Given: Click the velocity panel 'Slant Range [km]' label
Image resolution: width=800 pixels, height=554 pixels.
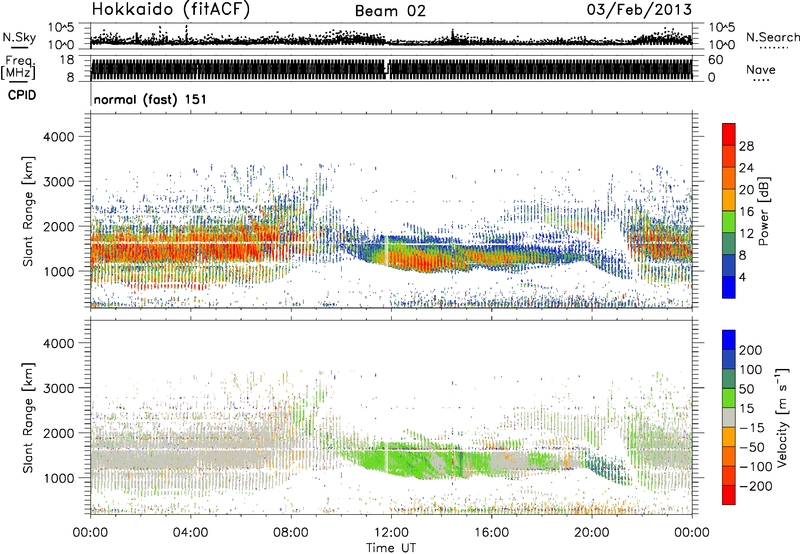Looking at the screenshot, I should 28,418.
